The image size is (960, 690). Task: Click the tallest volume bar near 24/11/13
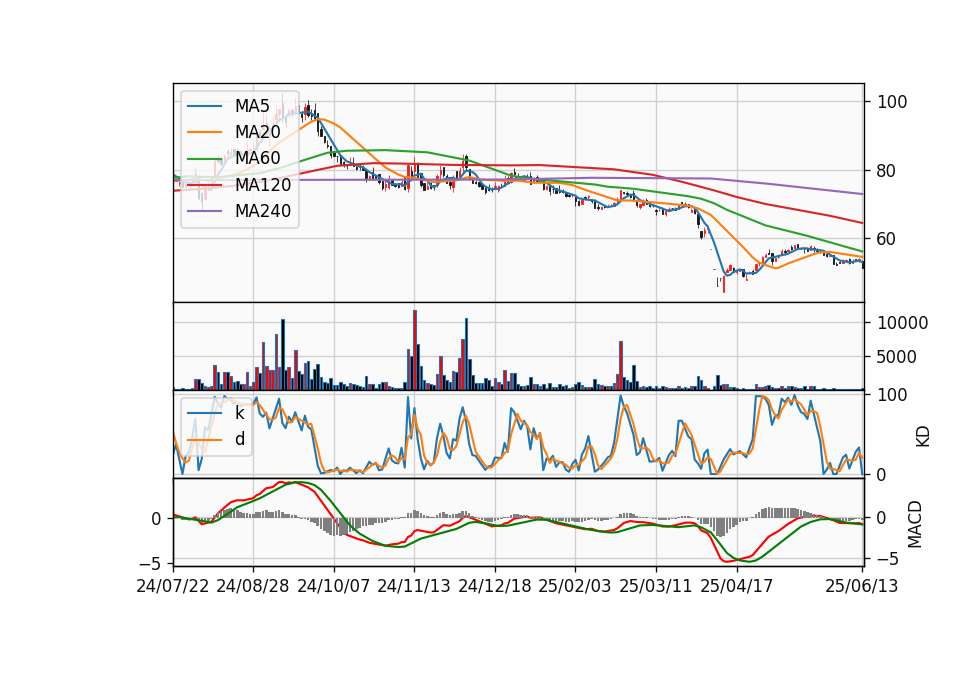415,350
